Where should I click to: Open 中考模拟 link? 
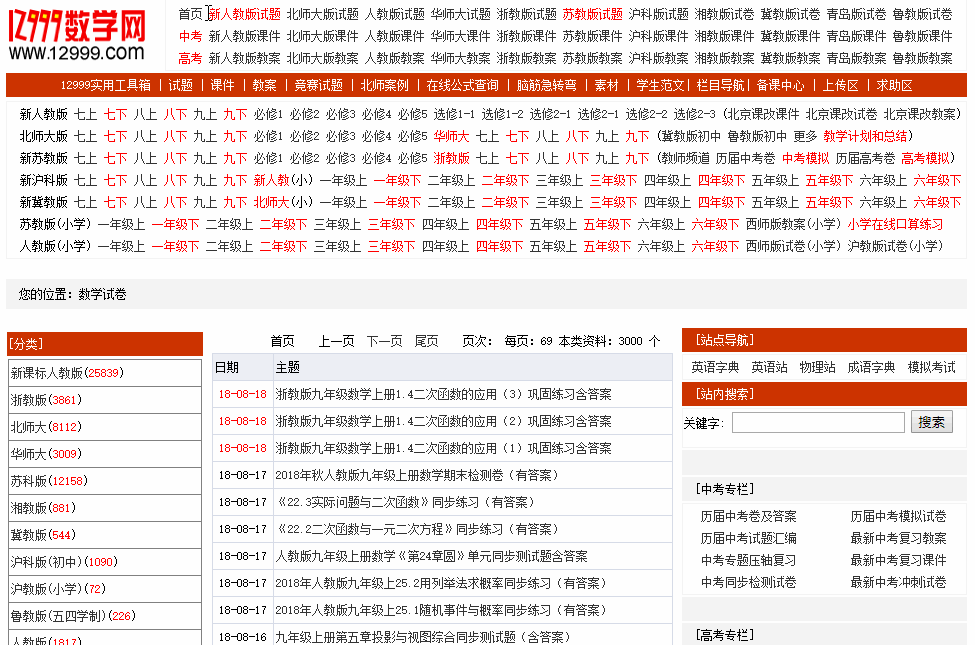coord(805,159)
